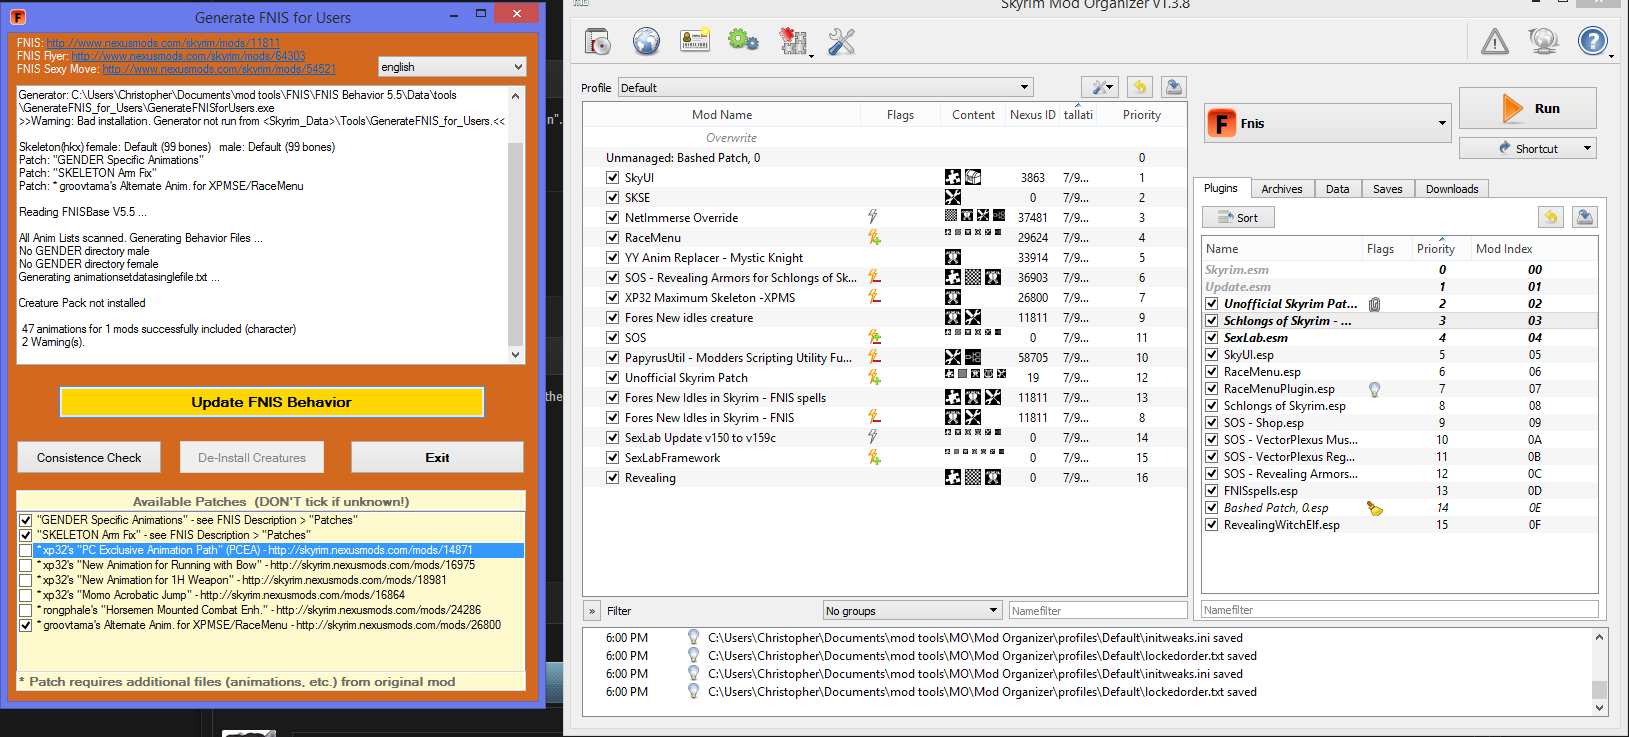Click the archive flag icon on Unofficial Skyrim Patch plugin
Image resolution: width=1629 pixels, height=737 pixels.
1375,304
